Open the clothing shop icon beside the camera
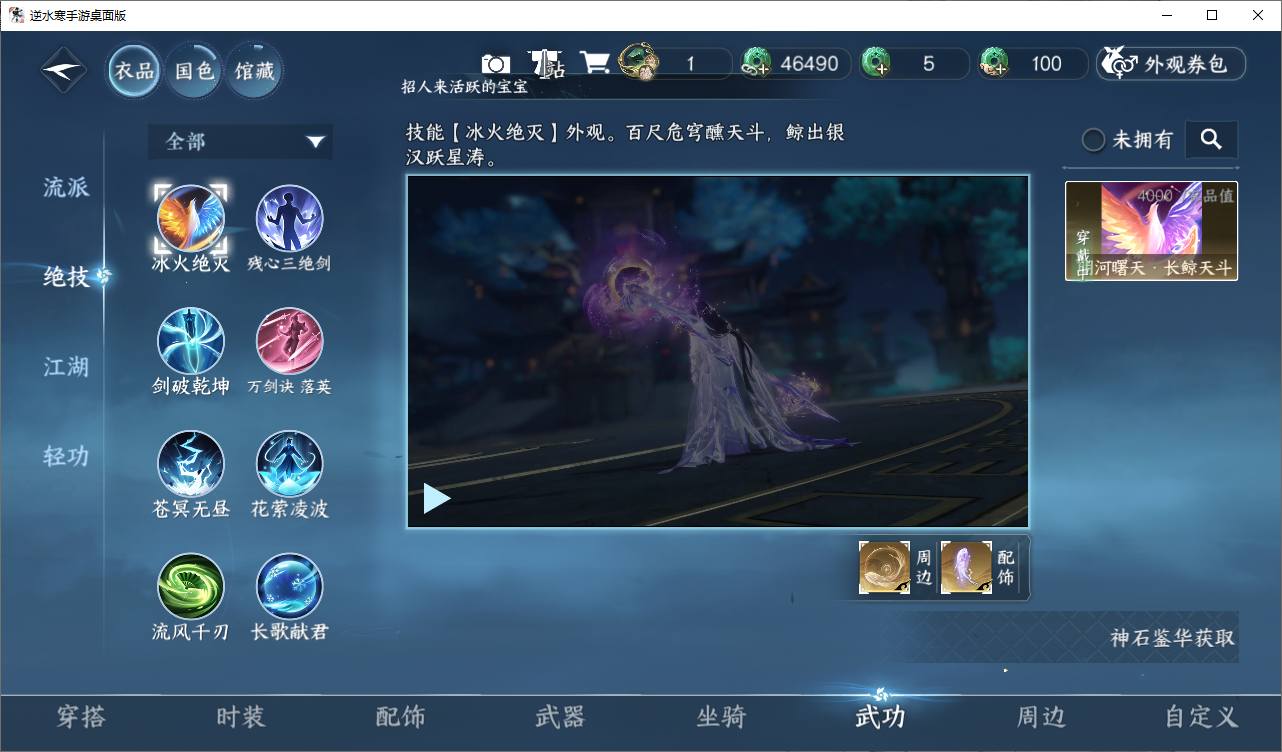Image resolution: width=1282 pixels, height=752 pixels. 545,63
